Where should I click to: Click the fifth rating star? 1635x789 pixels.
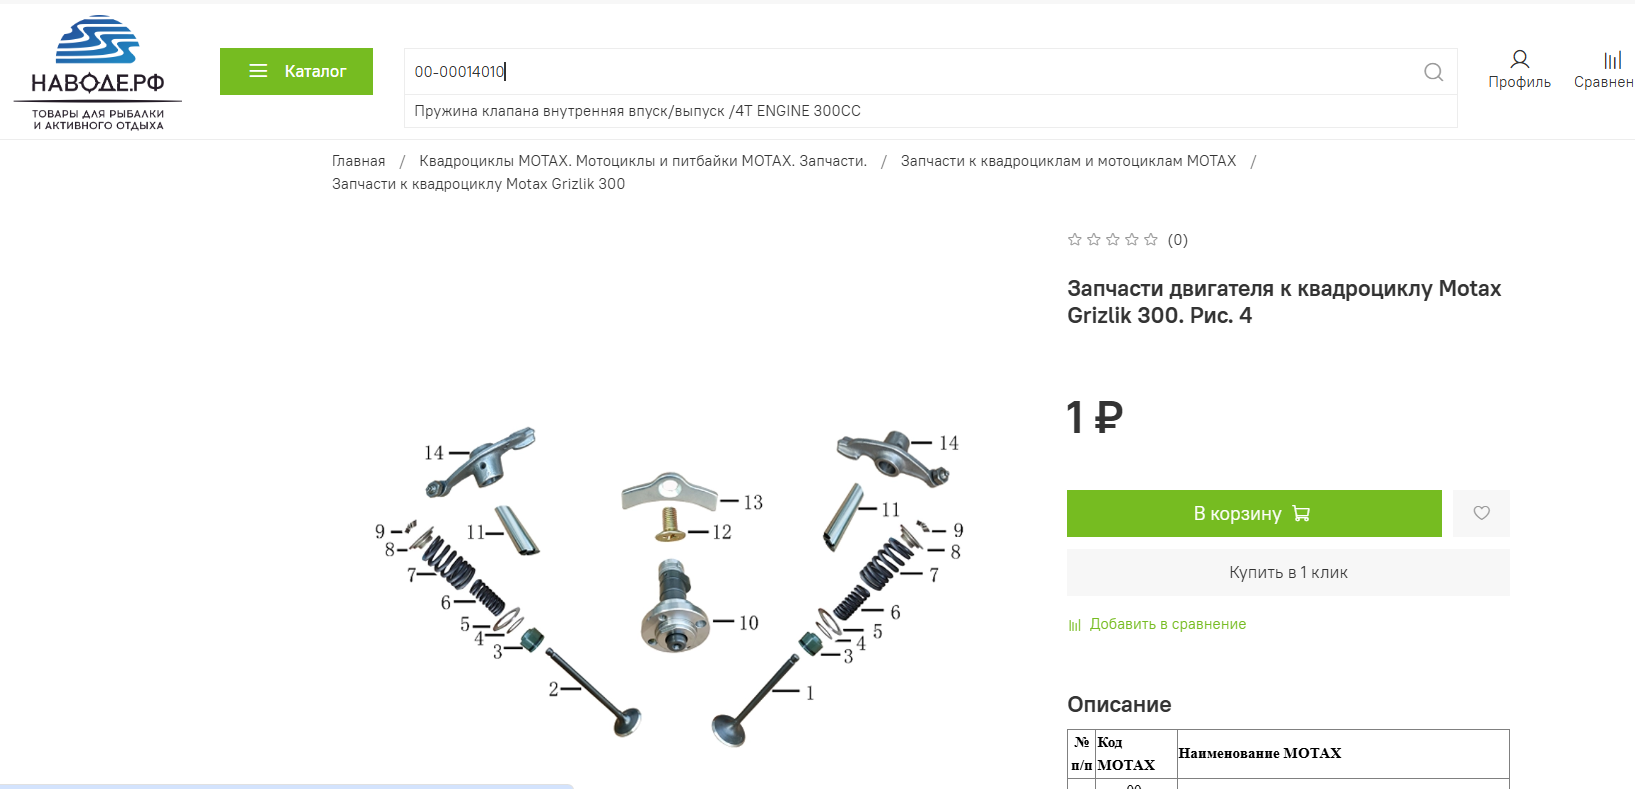(1151, 240)
